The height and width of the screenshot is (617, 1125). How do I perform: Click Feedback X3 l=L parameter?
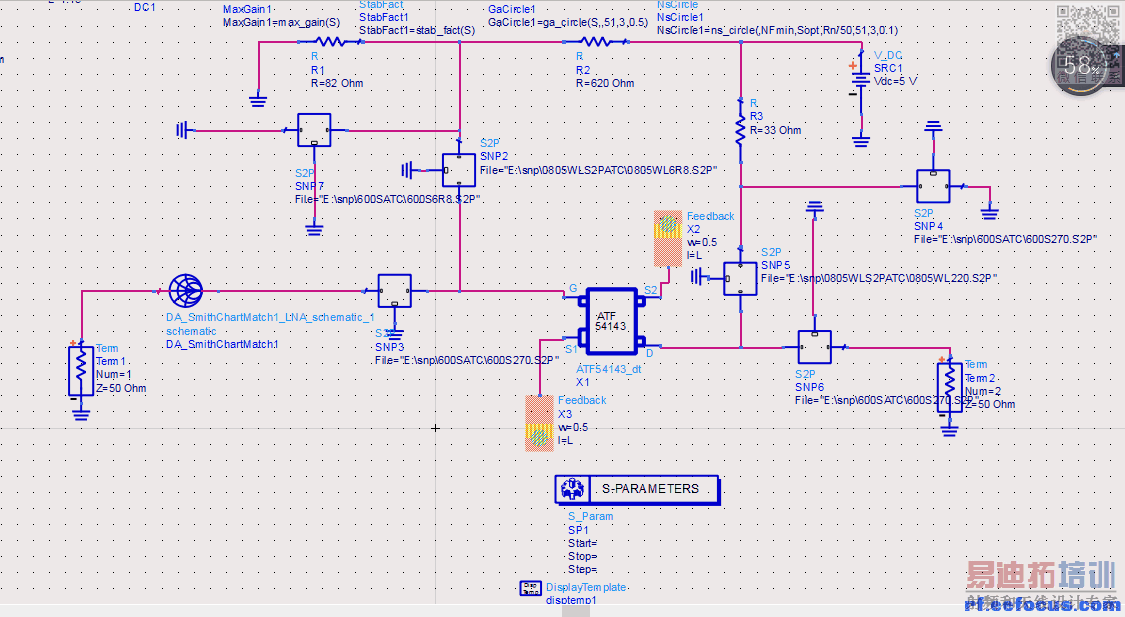point(565,440)
